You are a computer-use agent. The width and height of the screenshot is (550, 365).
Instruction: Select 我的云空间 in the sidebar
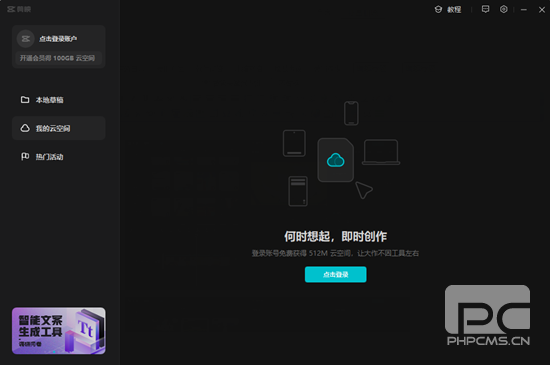[x=59, y=128]
